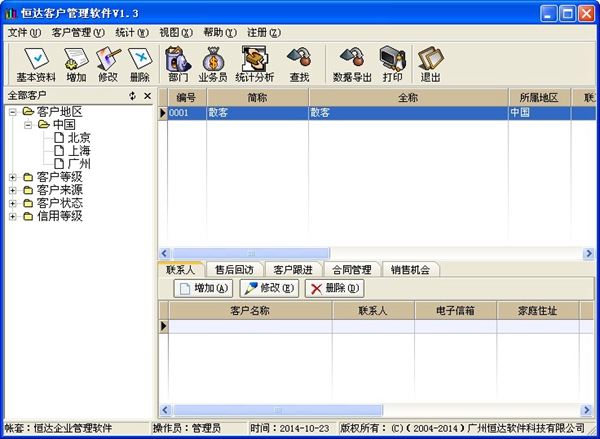Select the 北京 document icon

pyautogui.click(x=59, y=137)
